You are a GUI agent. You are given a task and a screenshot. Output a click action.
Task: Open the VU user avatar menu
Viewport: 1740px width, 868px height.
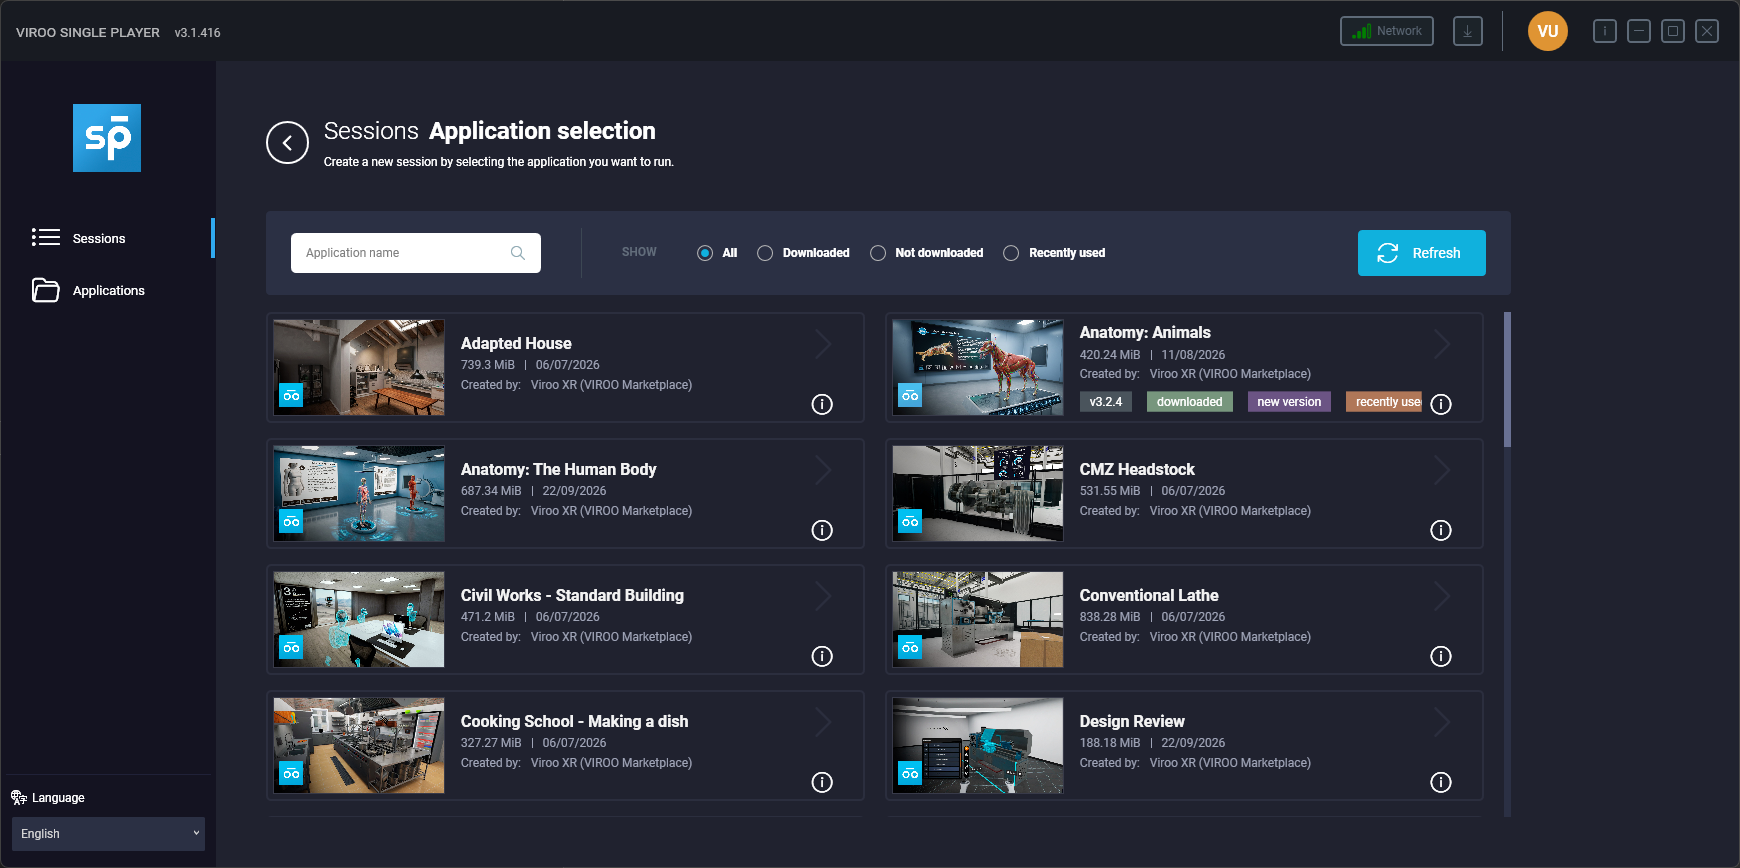pyautogui.click(x=1547, y=31)
